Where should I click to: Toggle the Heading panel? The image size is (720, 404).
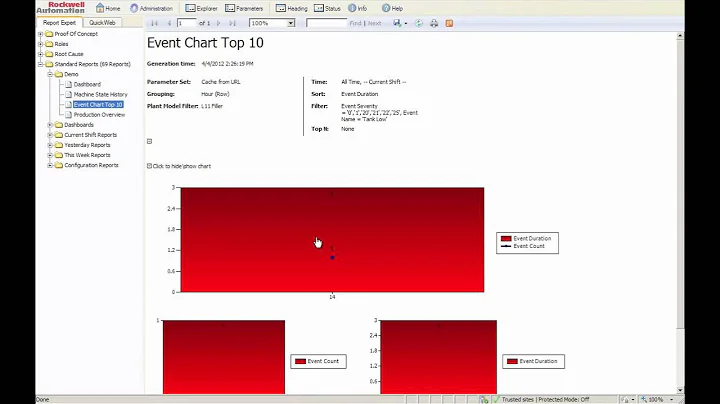tap(292, 8)
